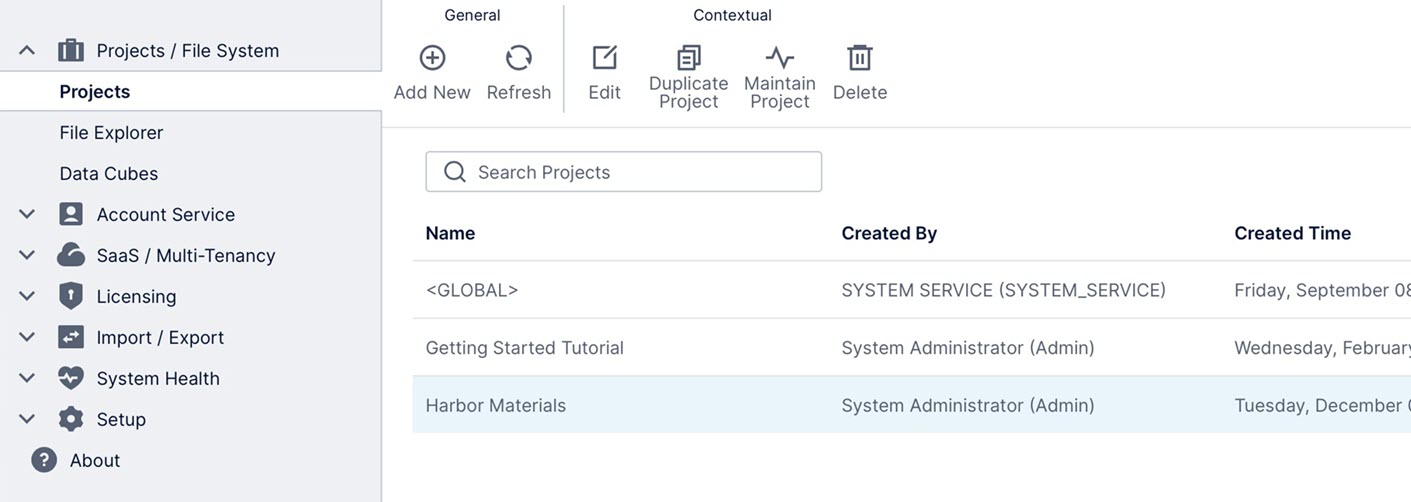
Task: Expand the System Health chevron
Action: [x=27, y=378]
